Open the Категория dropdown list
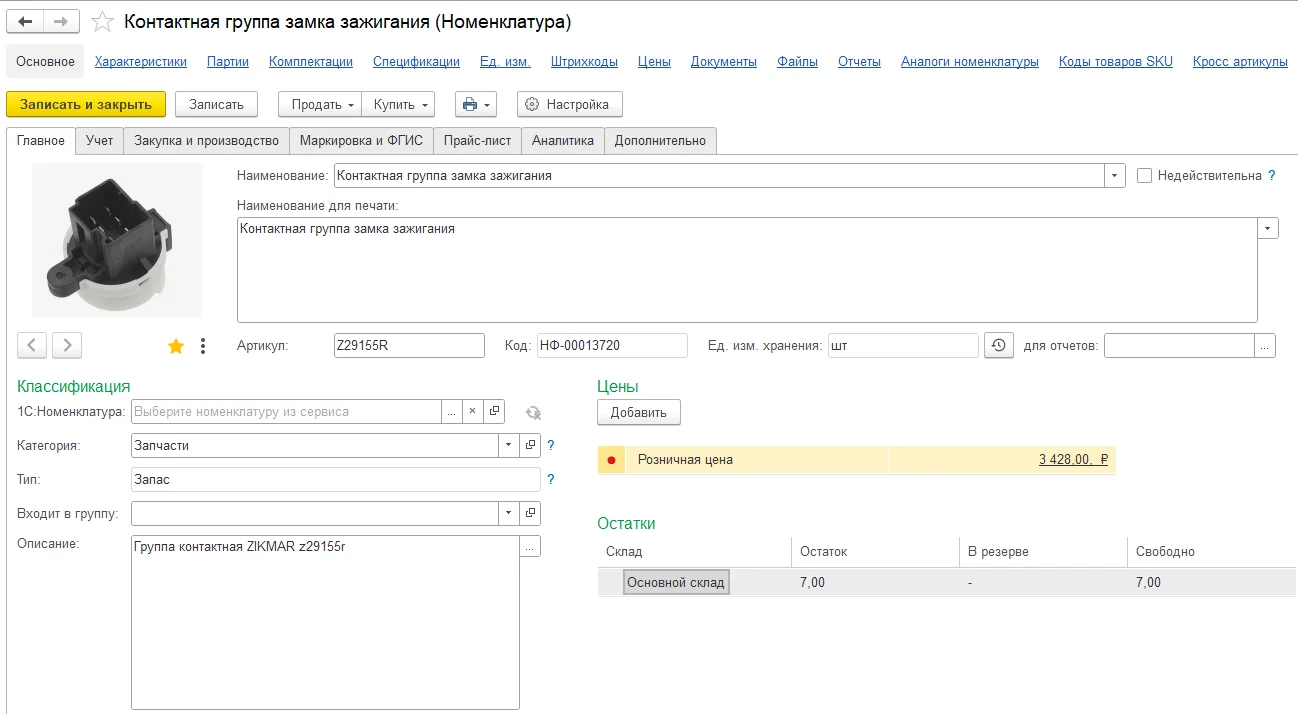Image resolution: width=1298 pixels, height=714 pixels. click(509, 445)
